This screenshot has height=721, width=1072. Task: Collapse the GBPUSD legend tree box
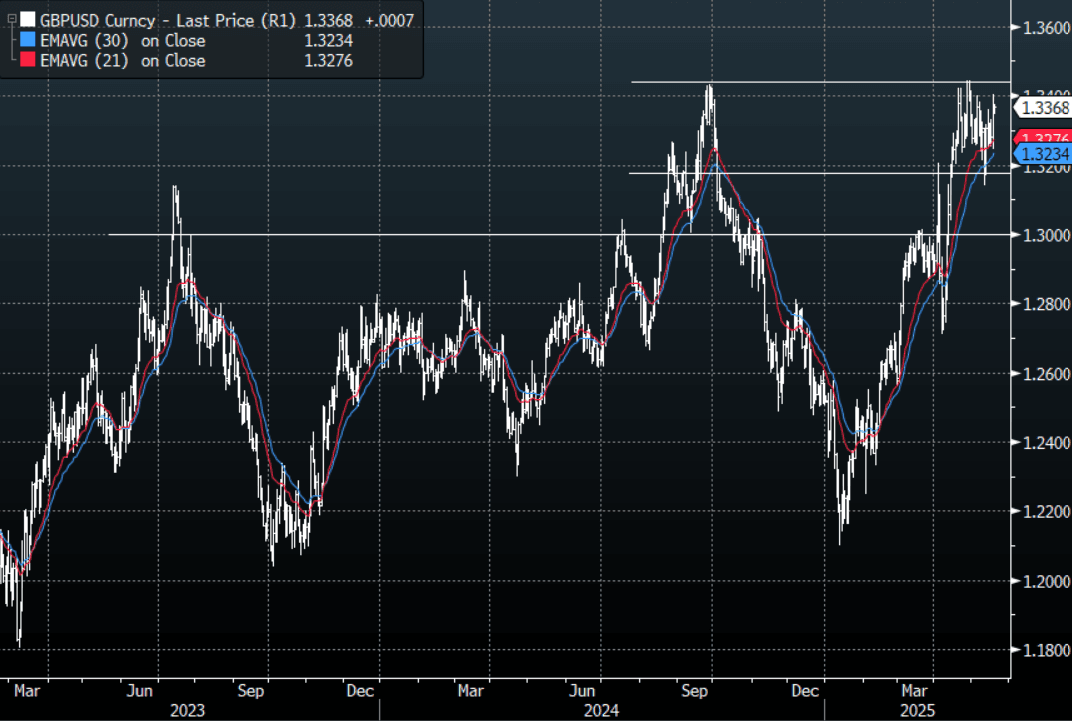tap(11, 20)
